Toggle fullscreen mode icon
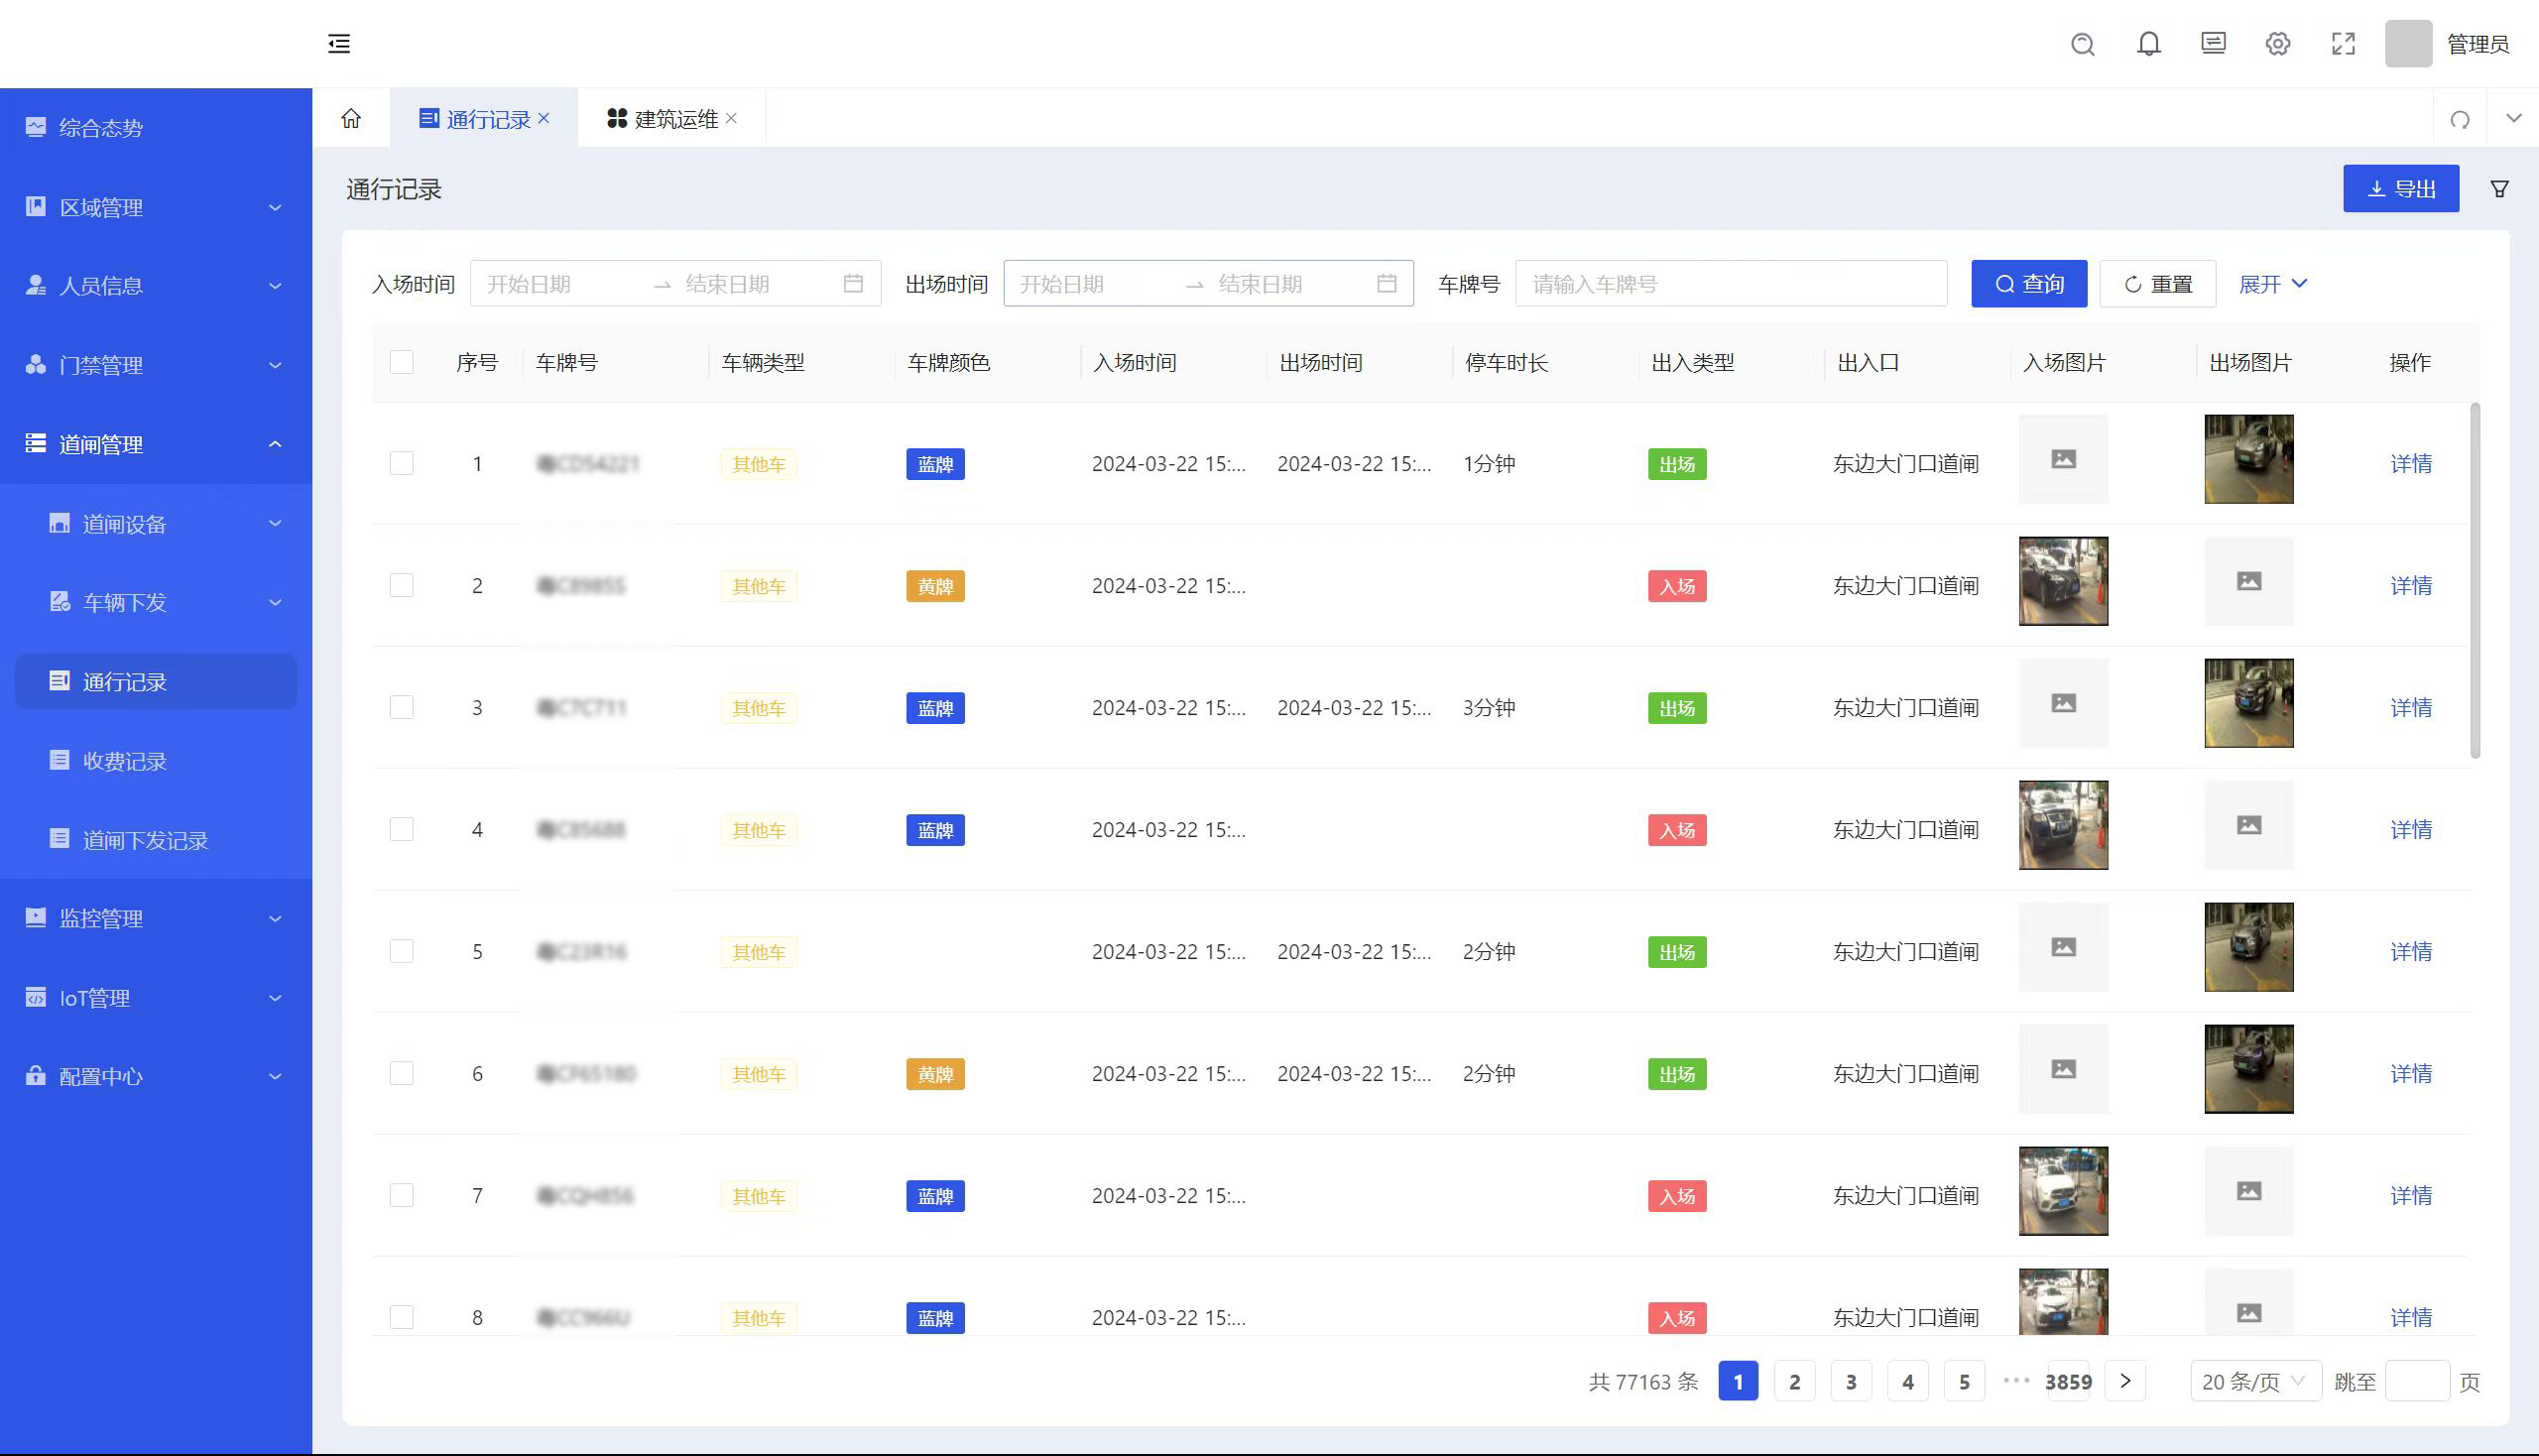Image resolution: width=2539 pixels, height=1456 pixels. 2344,44
